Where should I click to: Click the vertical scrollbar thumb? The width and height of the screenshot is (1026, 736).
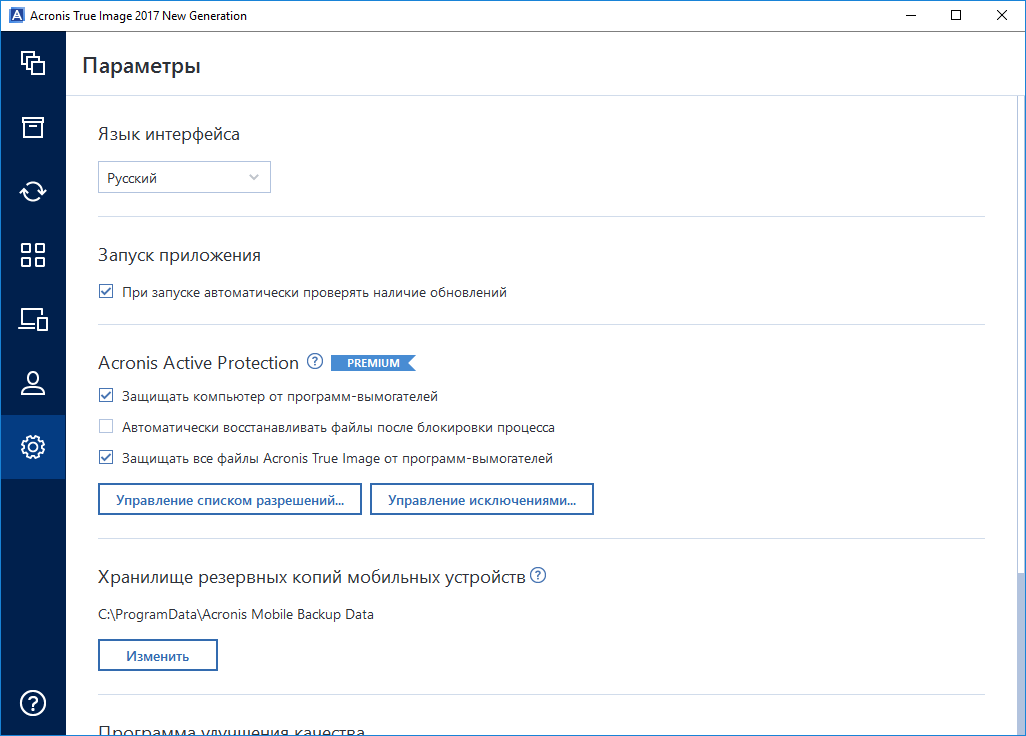(x=1020, y=654)
